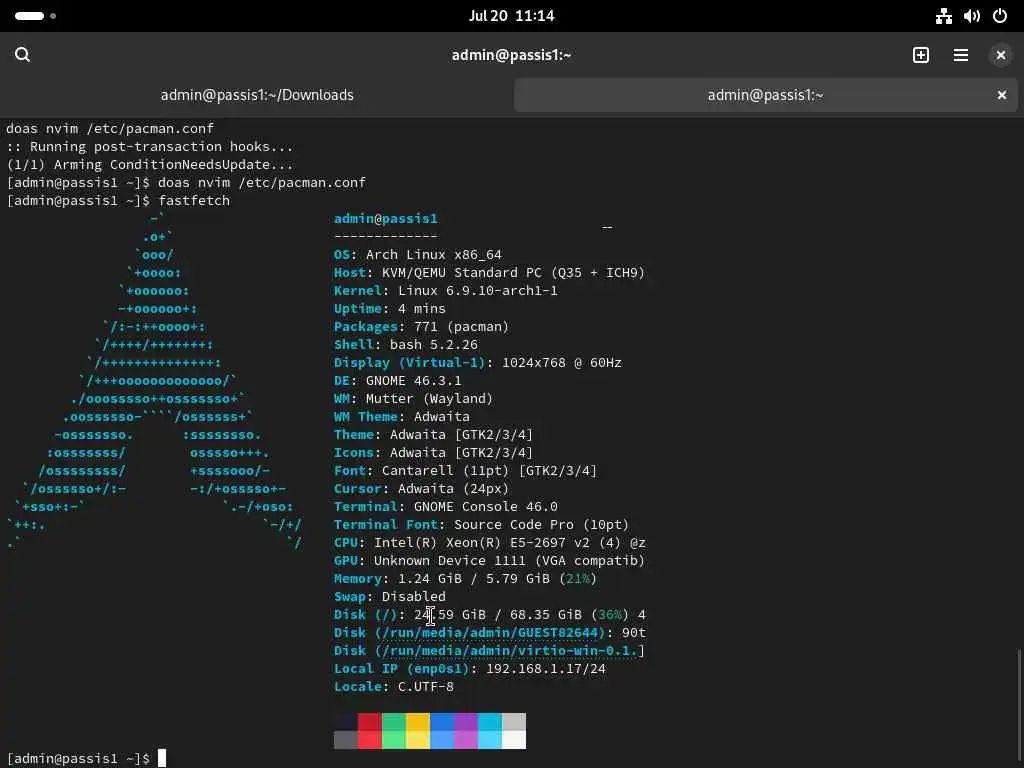Click the '771 (pacman)' Packages value
This screenshot has width=1024, height=768.
coord(461,327)
